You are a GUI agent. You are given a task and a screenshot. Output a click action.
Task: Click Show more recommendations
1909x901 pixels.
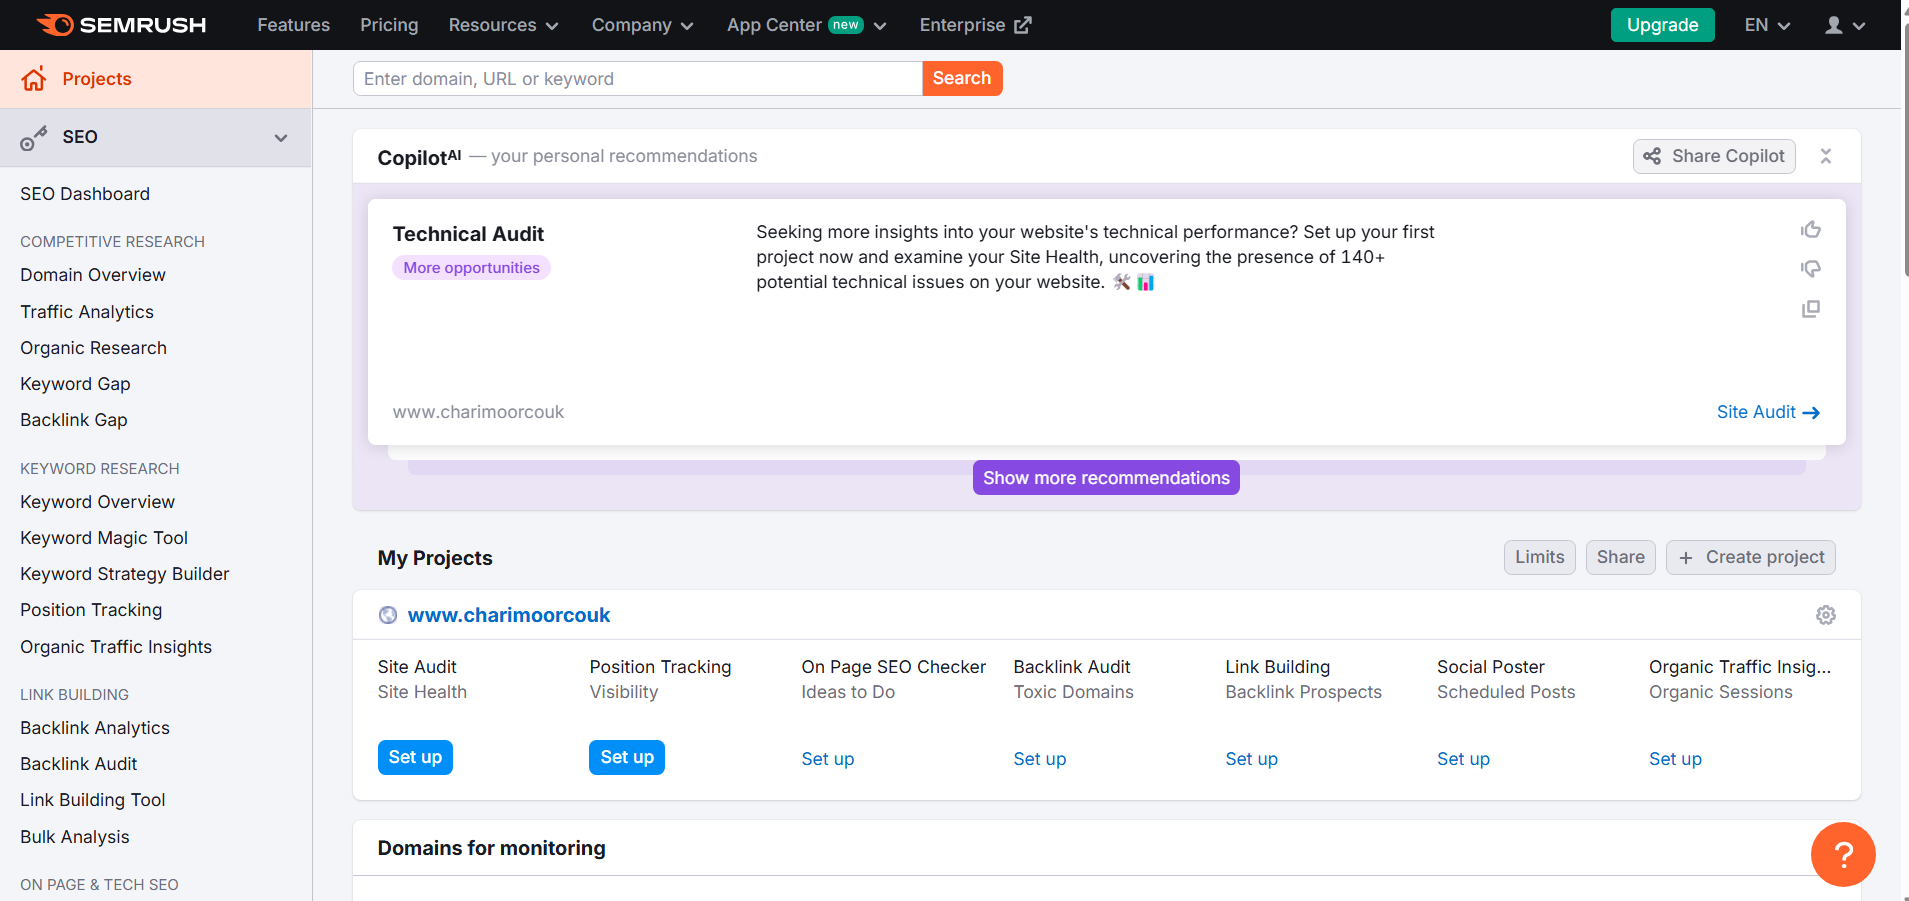tap(1105, 478)
